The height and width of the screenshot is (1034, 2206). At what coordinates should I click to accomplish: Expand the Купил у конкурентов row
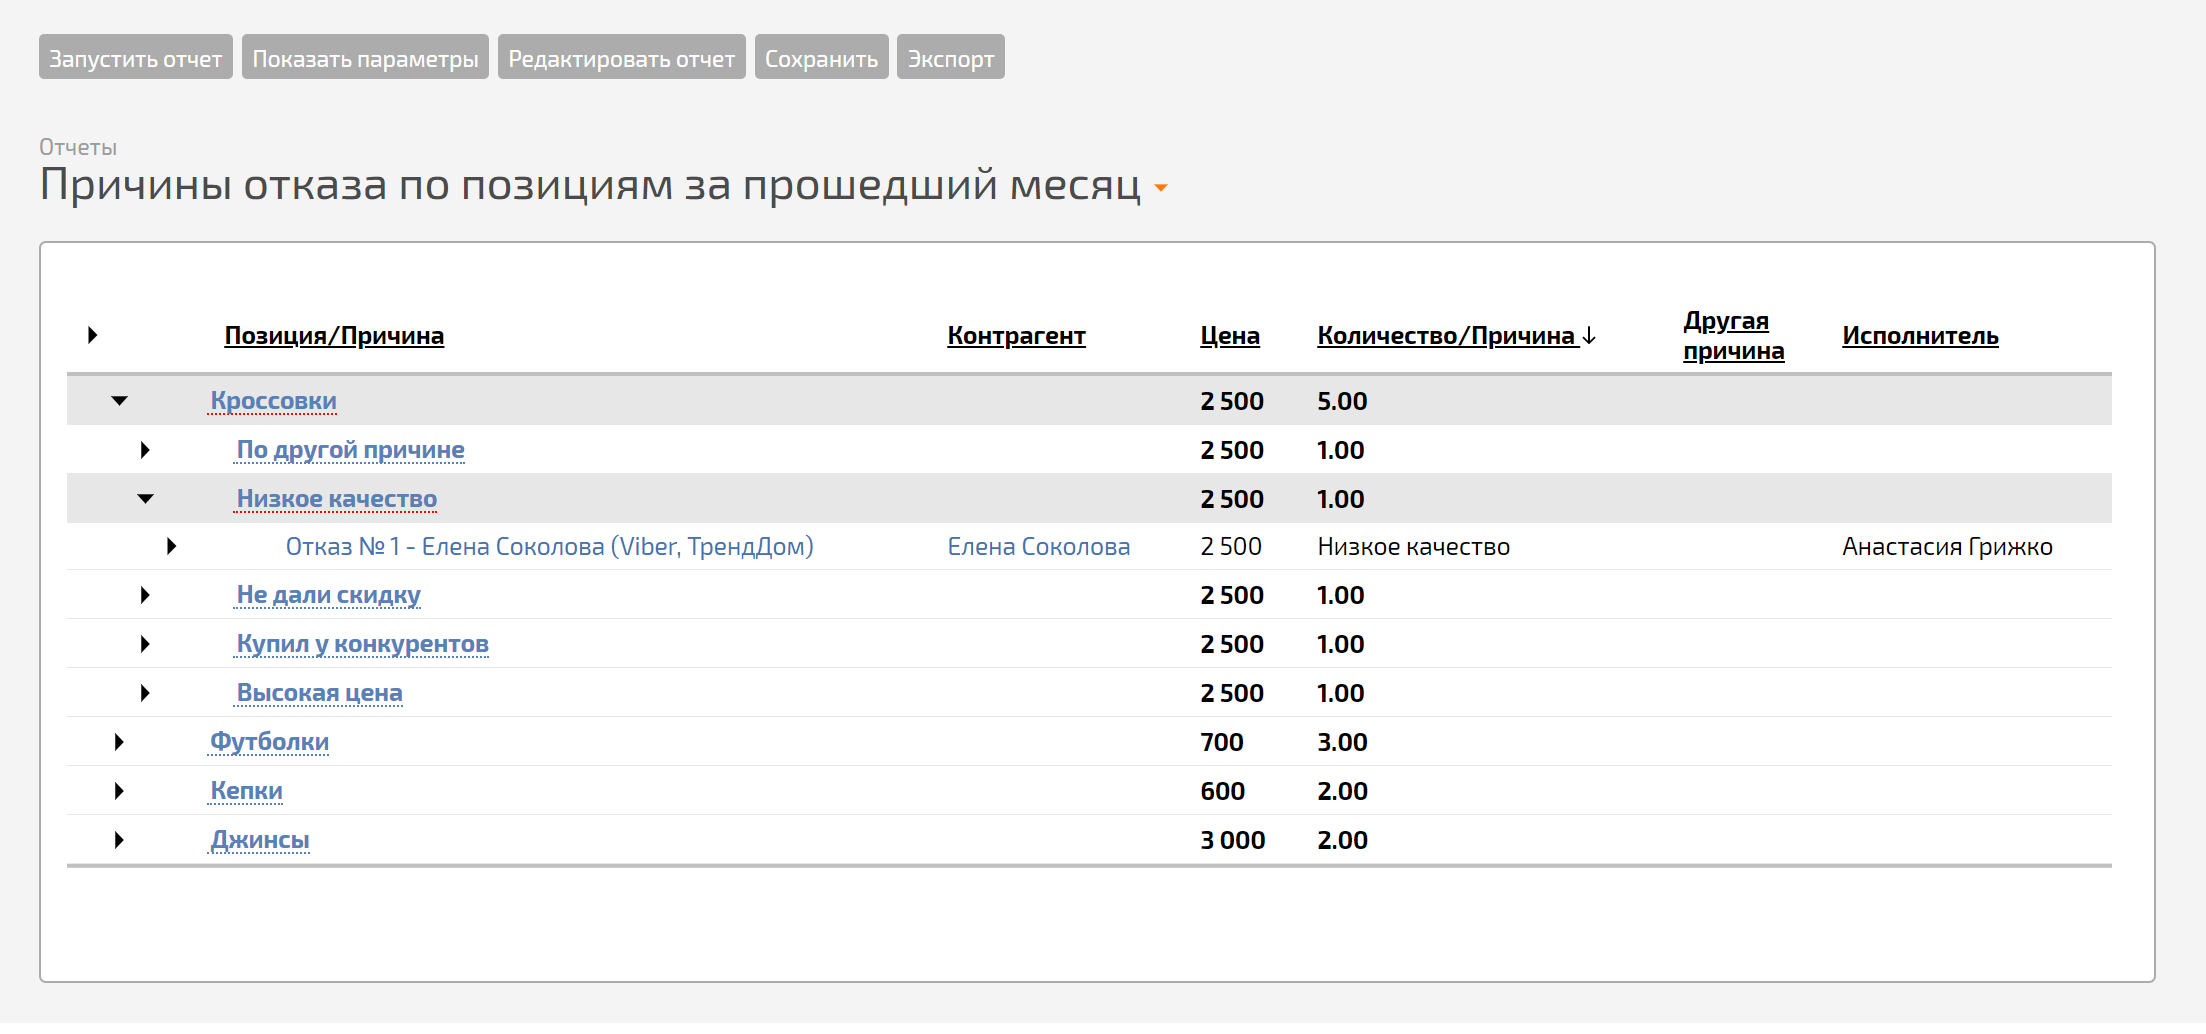tap(145, 645)
